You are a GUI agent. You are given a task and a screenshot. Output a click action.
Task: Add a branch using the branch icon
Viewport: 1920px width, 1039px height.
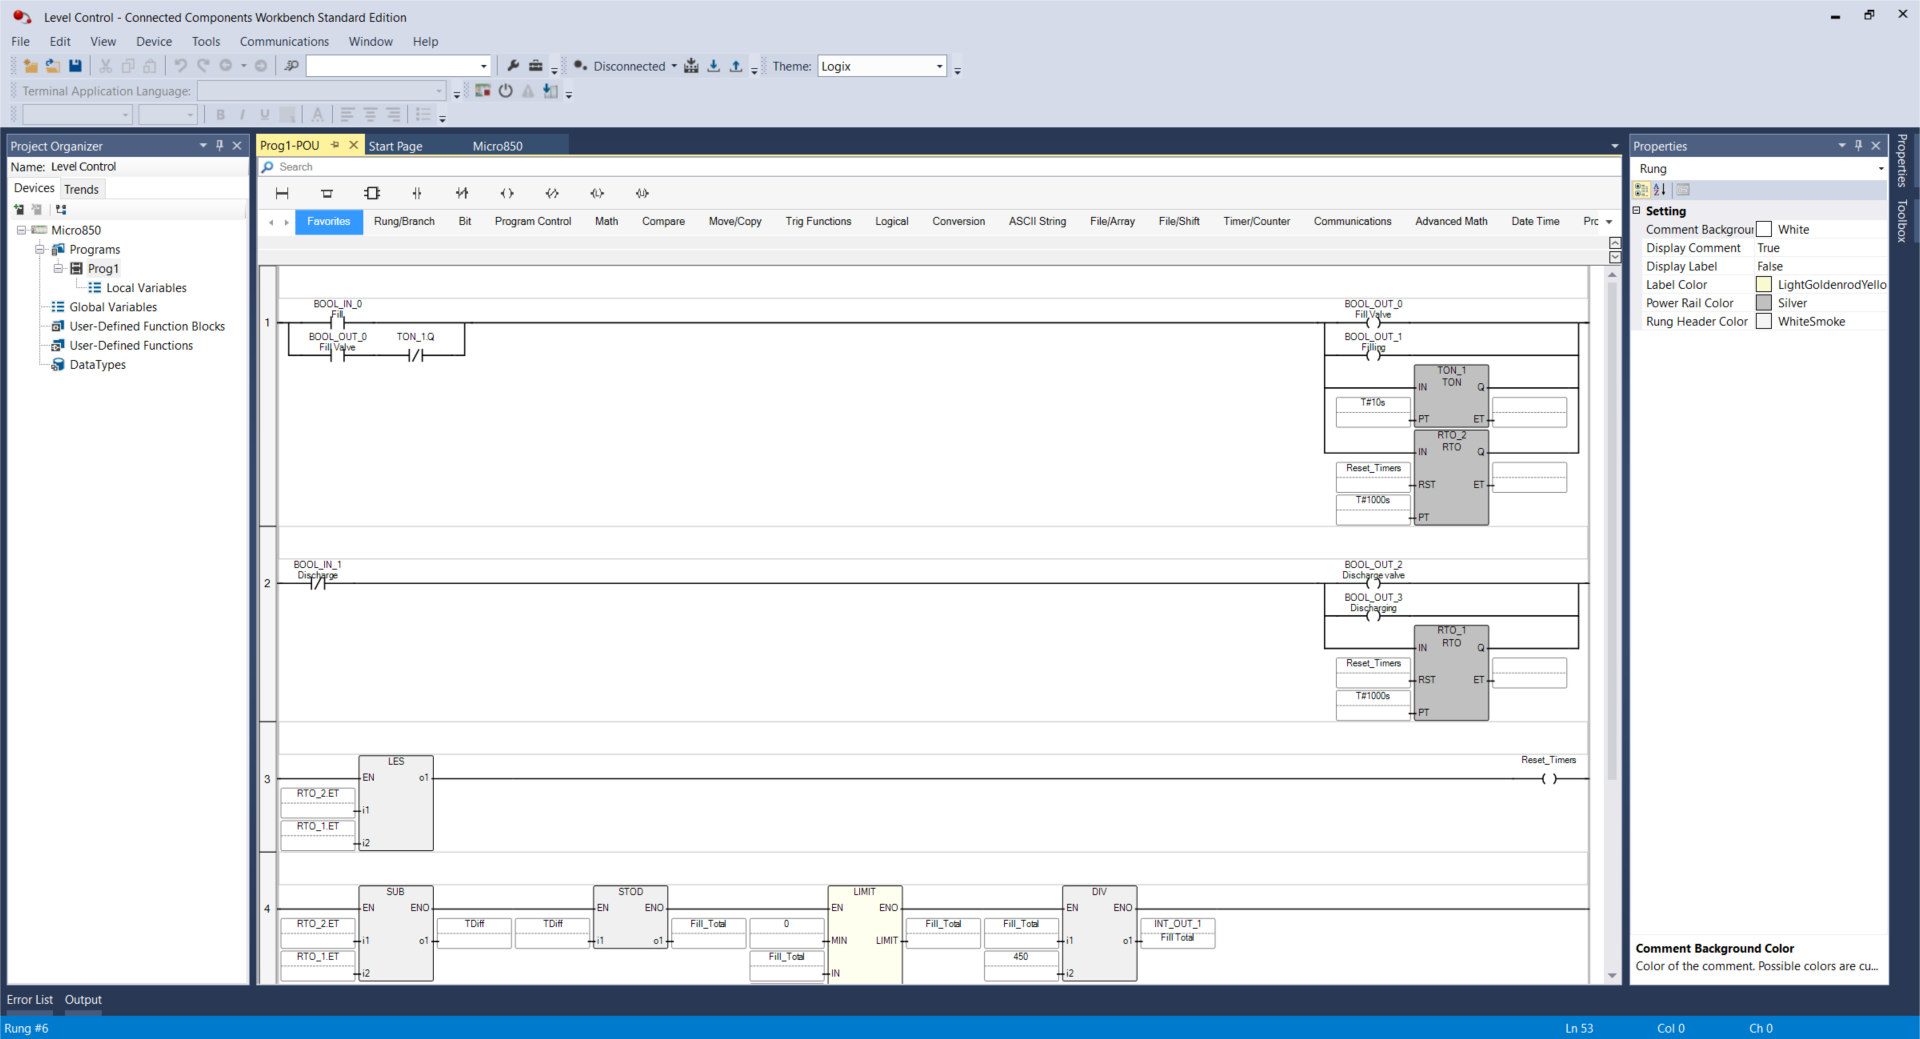coord(327,193)
